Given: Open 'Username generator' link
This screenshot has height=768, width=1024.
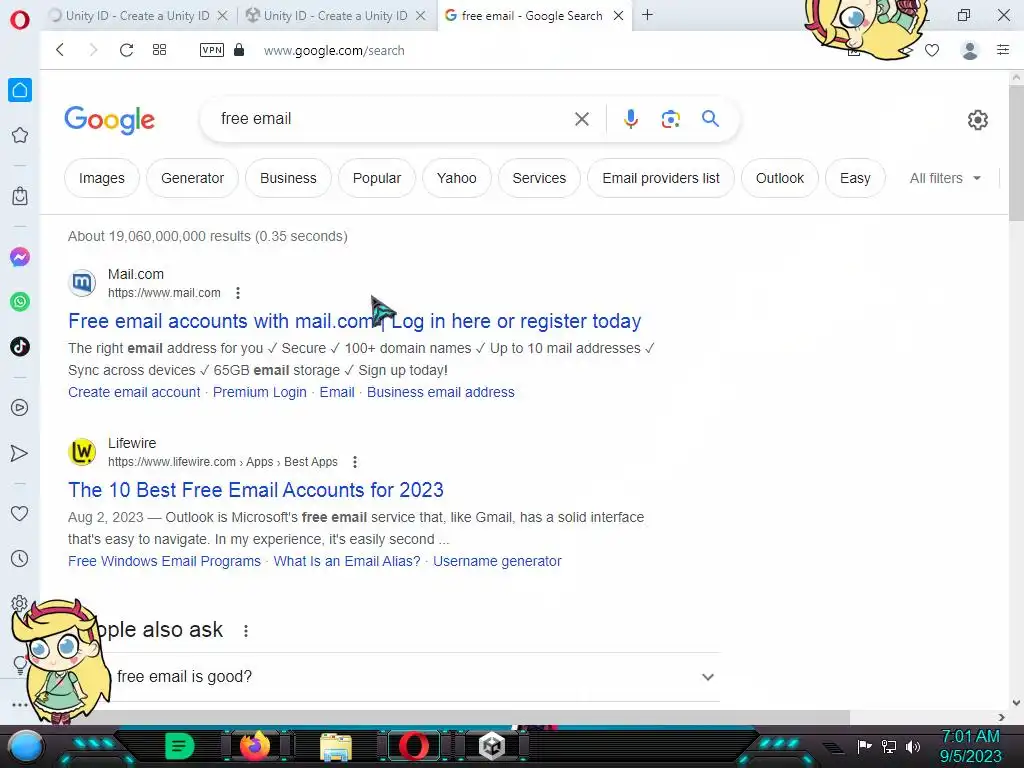Looking at the screenshot, I should click(x=497, y=562).
